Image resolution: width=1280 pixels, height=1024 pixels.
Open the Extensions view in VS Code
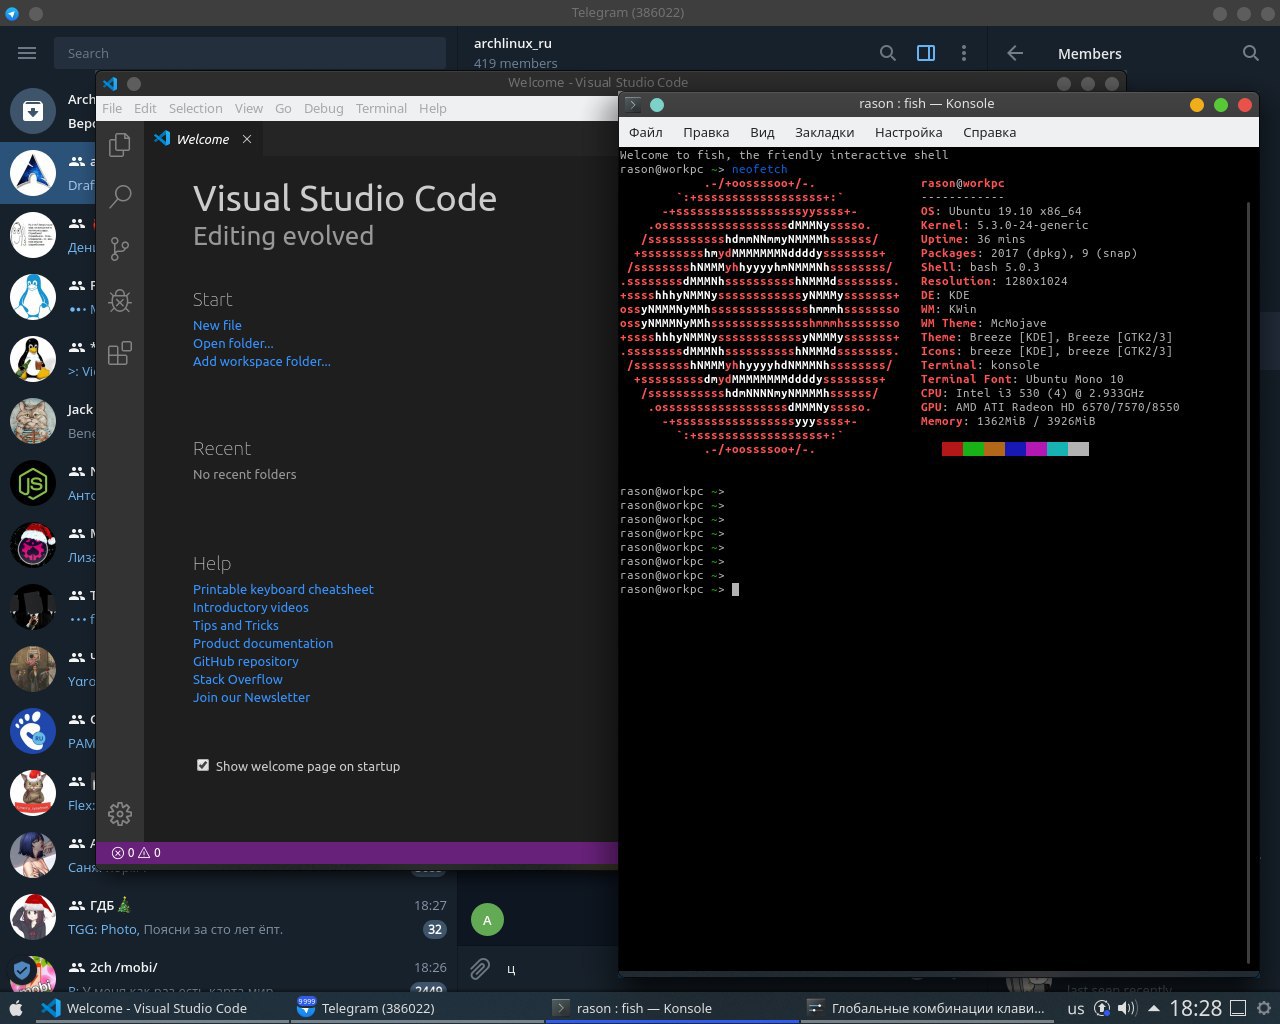pyautogui.click(x=120, y=353)
